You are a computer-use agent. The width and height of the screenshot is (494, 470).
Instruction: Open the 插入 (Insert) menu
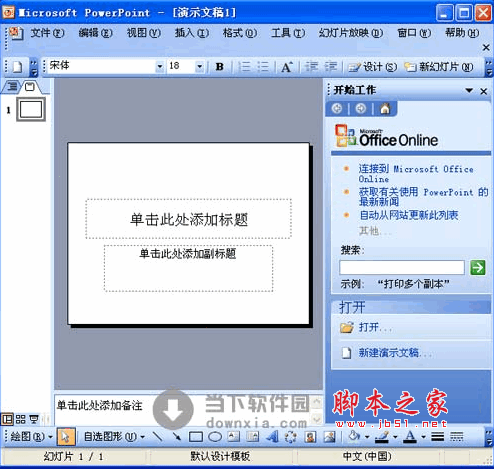[x=192, y=33]
